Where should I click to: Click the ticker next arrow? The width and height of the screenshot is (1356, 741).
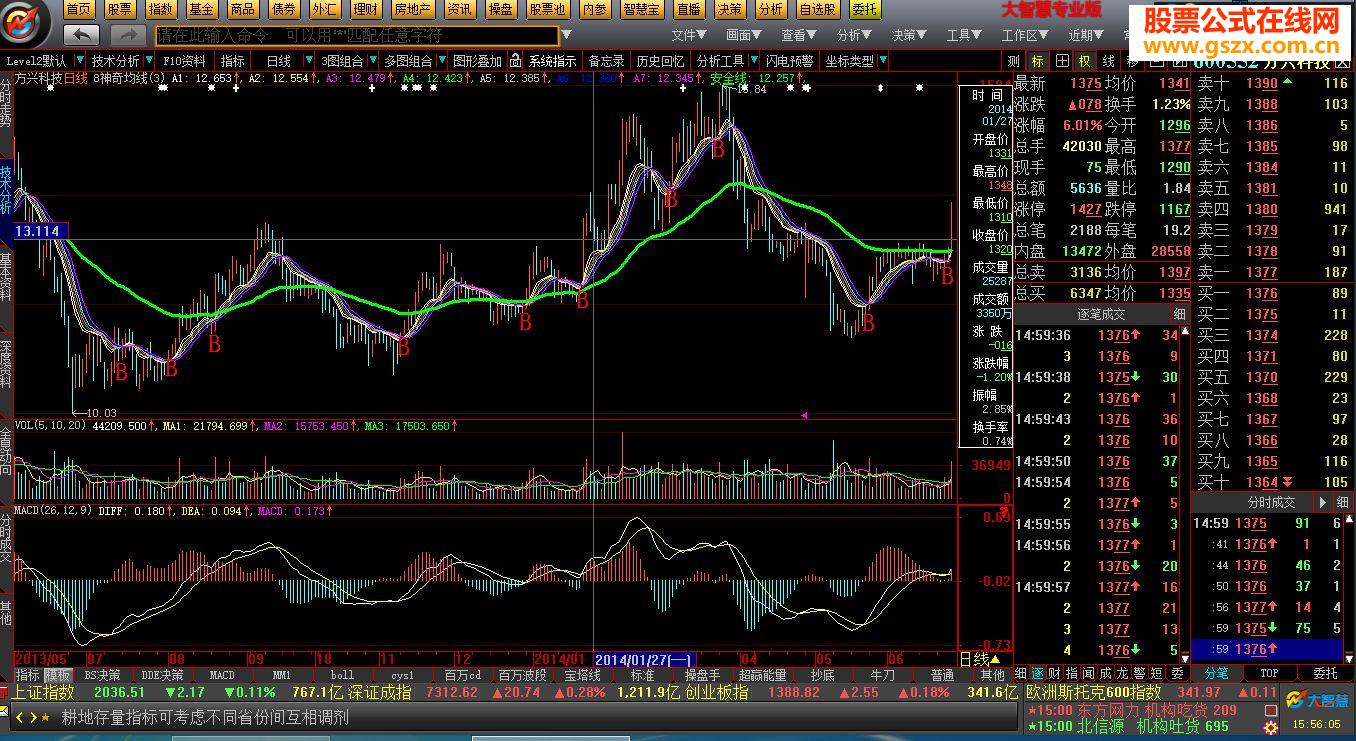coord(32,717)
